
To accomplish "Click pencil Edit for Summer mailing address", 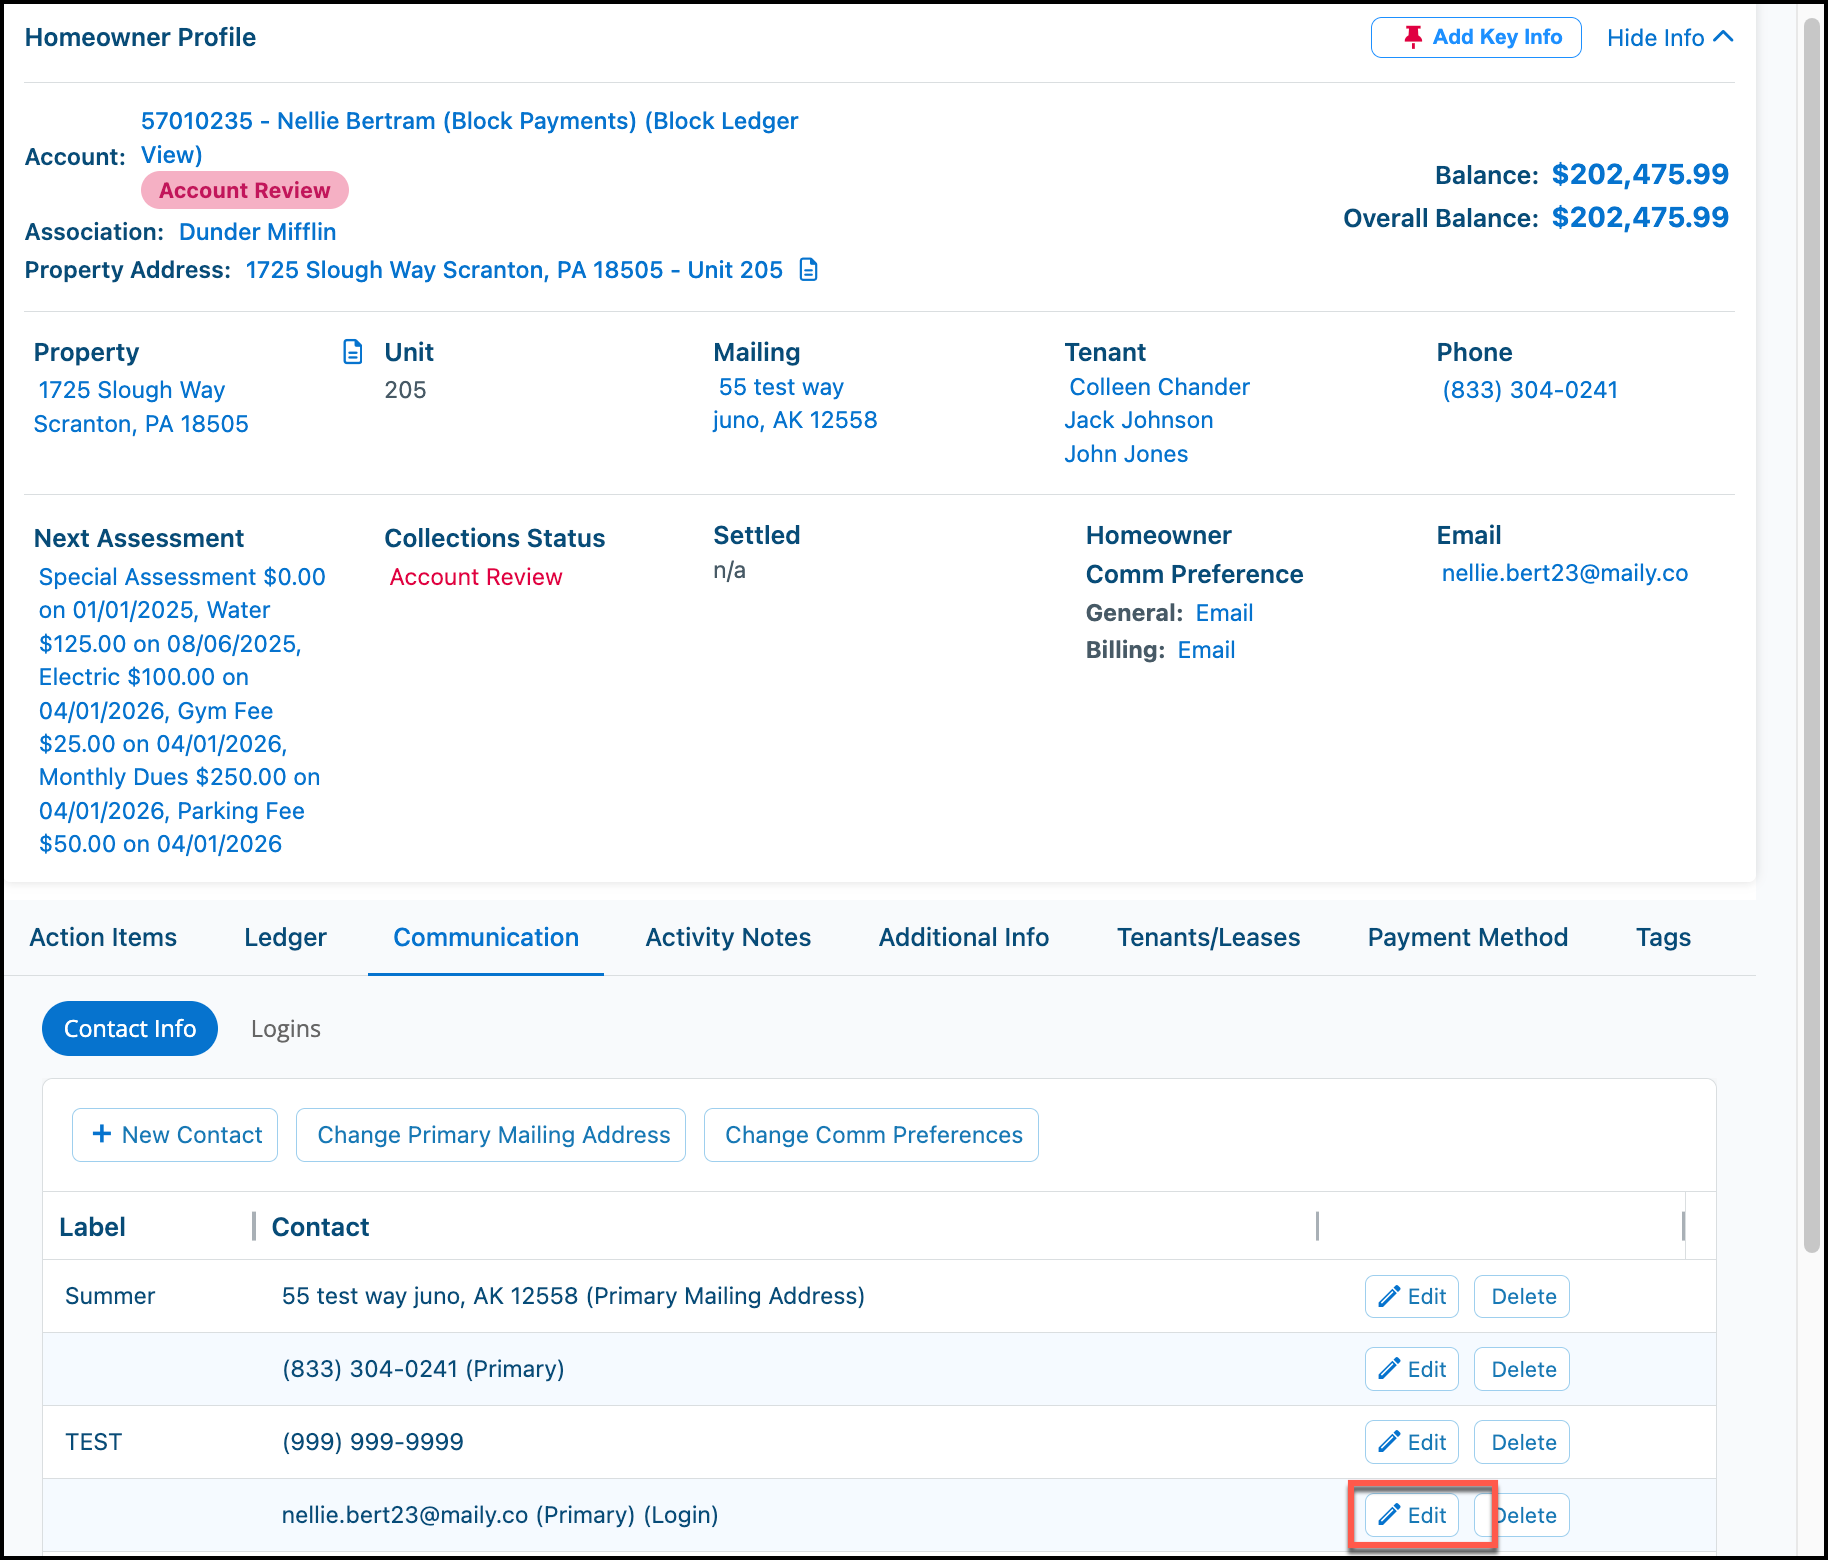I will (1411, 1296).
